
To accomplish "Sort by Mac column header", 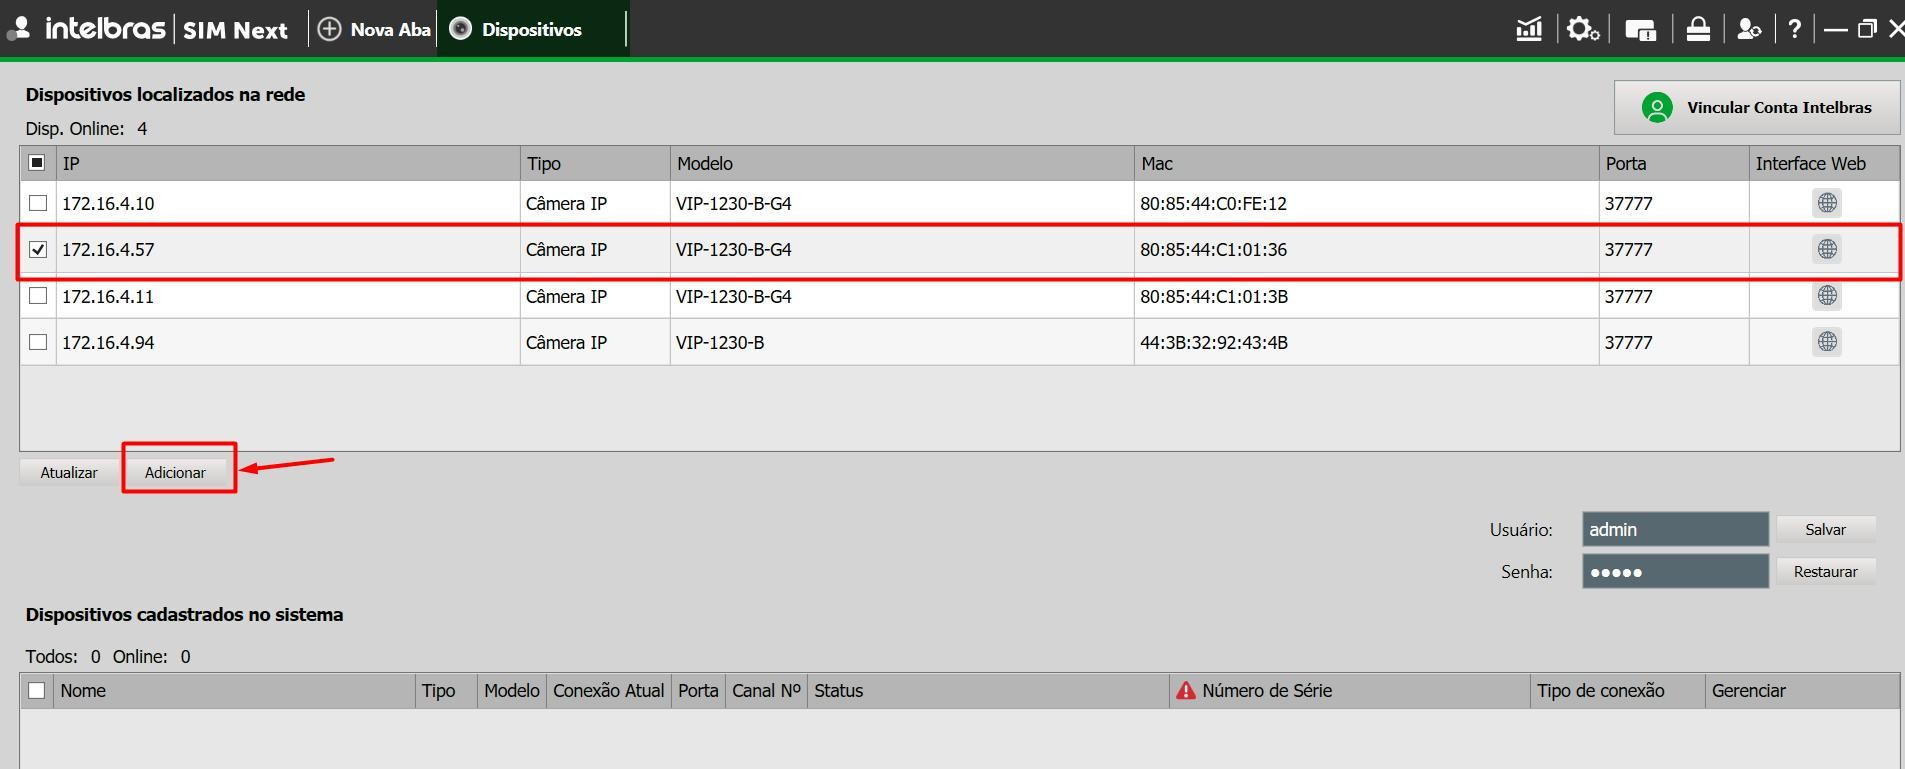I will pyautogui.click(x=1366, y=163).
